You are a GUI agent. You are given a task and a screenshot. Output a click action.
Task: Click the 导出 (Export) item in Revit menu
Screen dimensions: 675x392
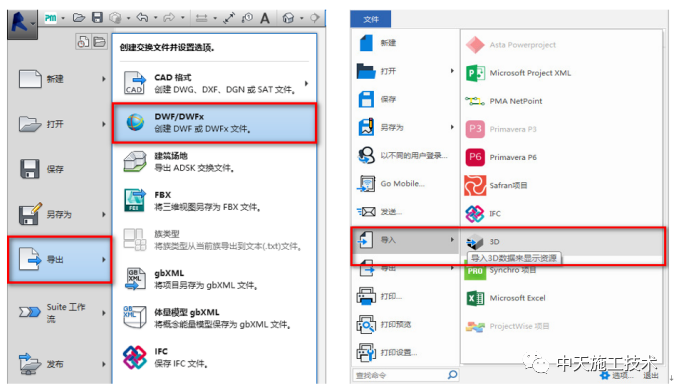pyautogui.click(x=60, y=259)
